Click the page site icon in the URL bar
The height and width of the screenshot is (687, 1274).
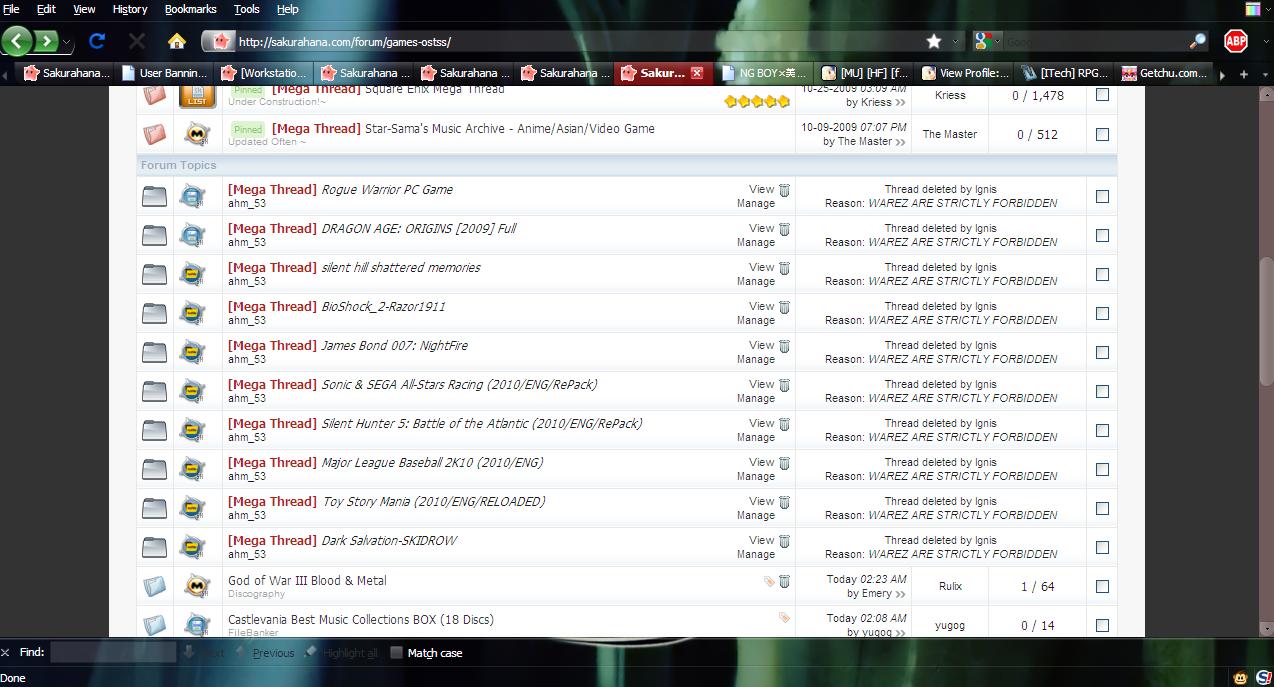(221, 41)
